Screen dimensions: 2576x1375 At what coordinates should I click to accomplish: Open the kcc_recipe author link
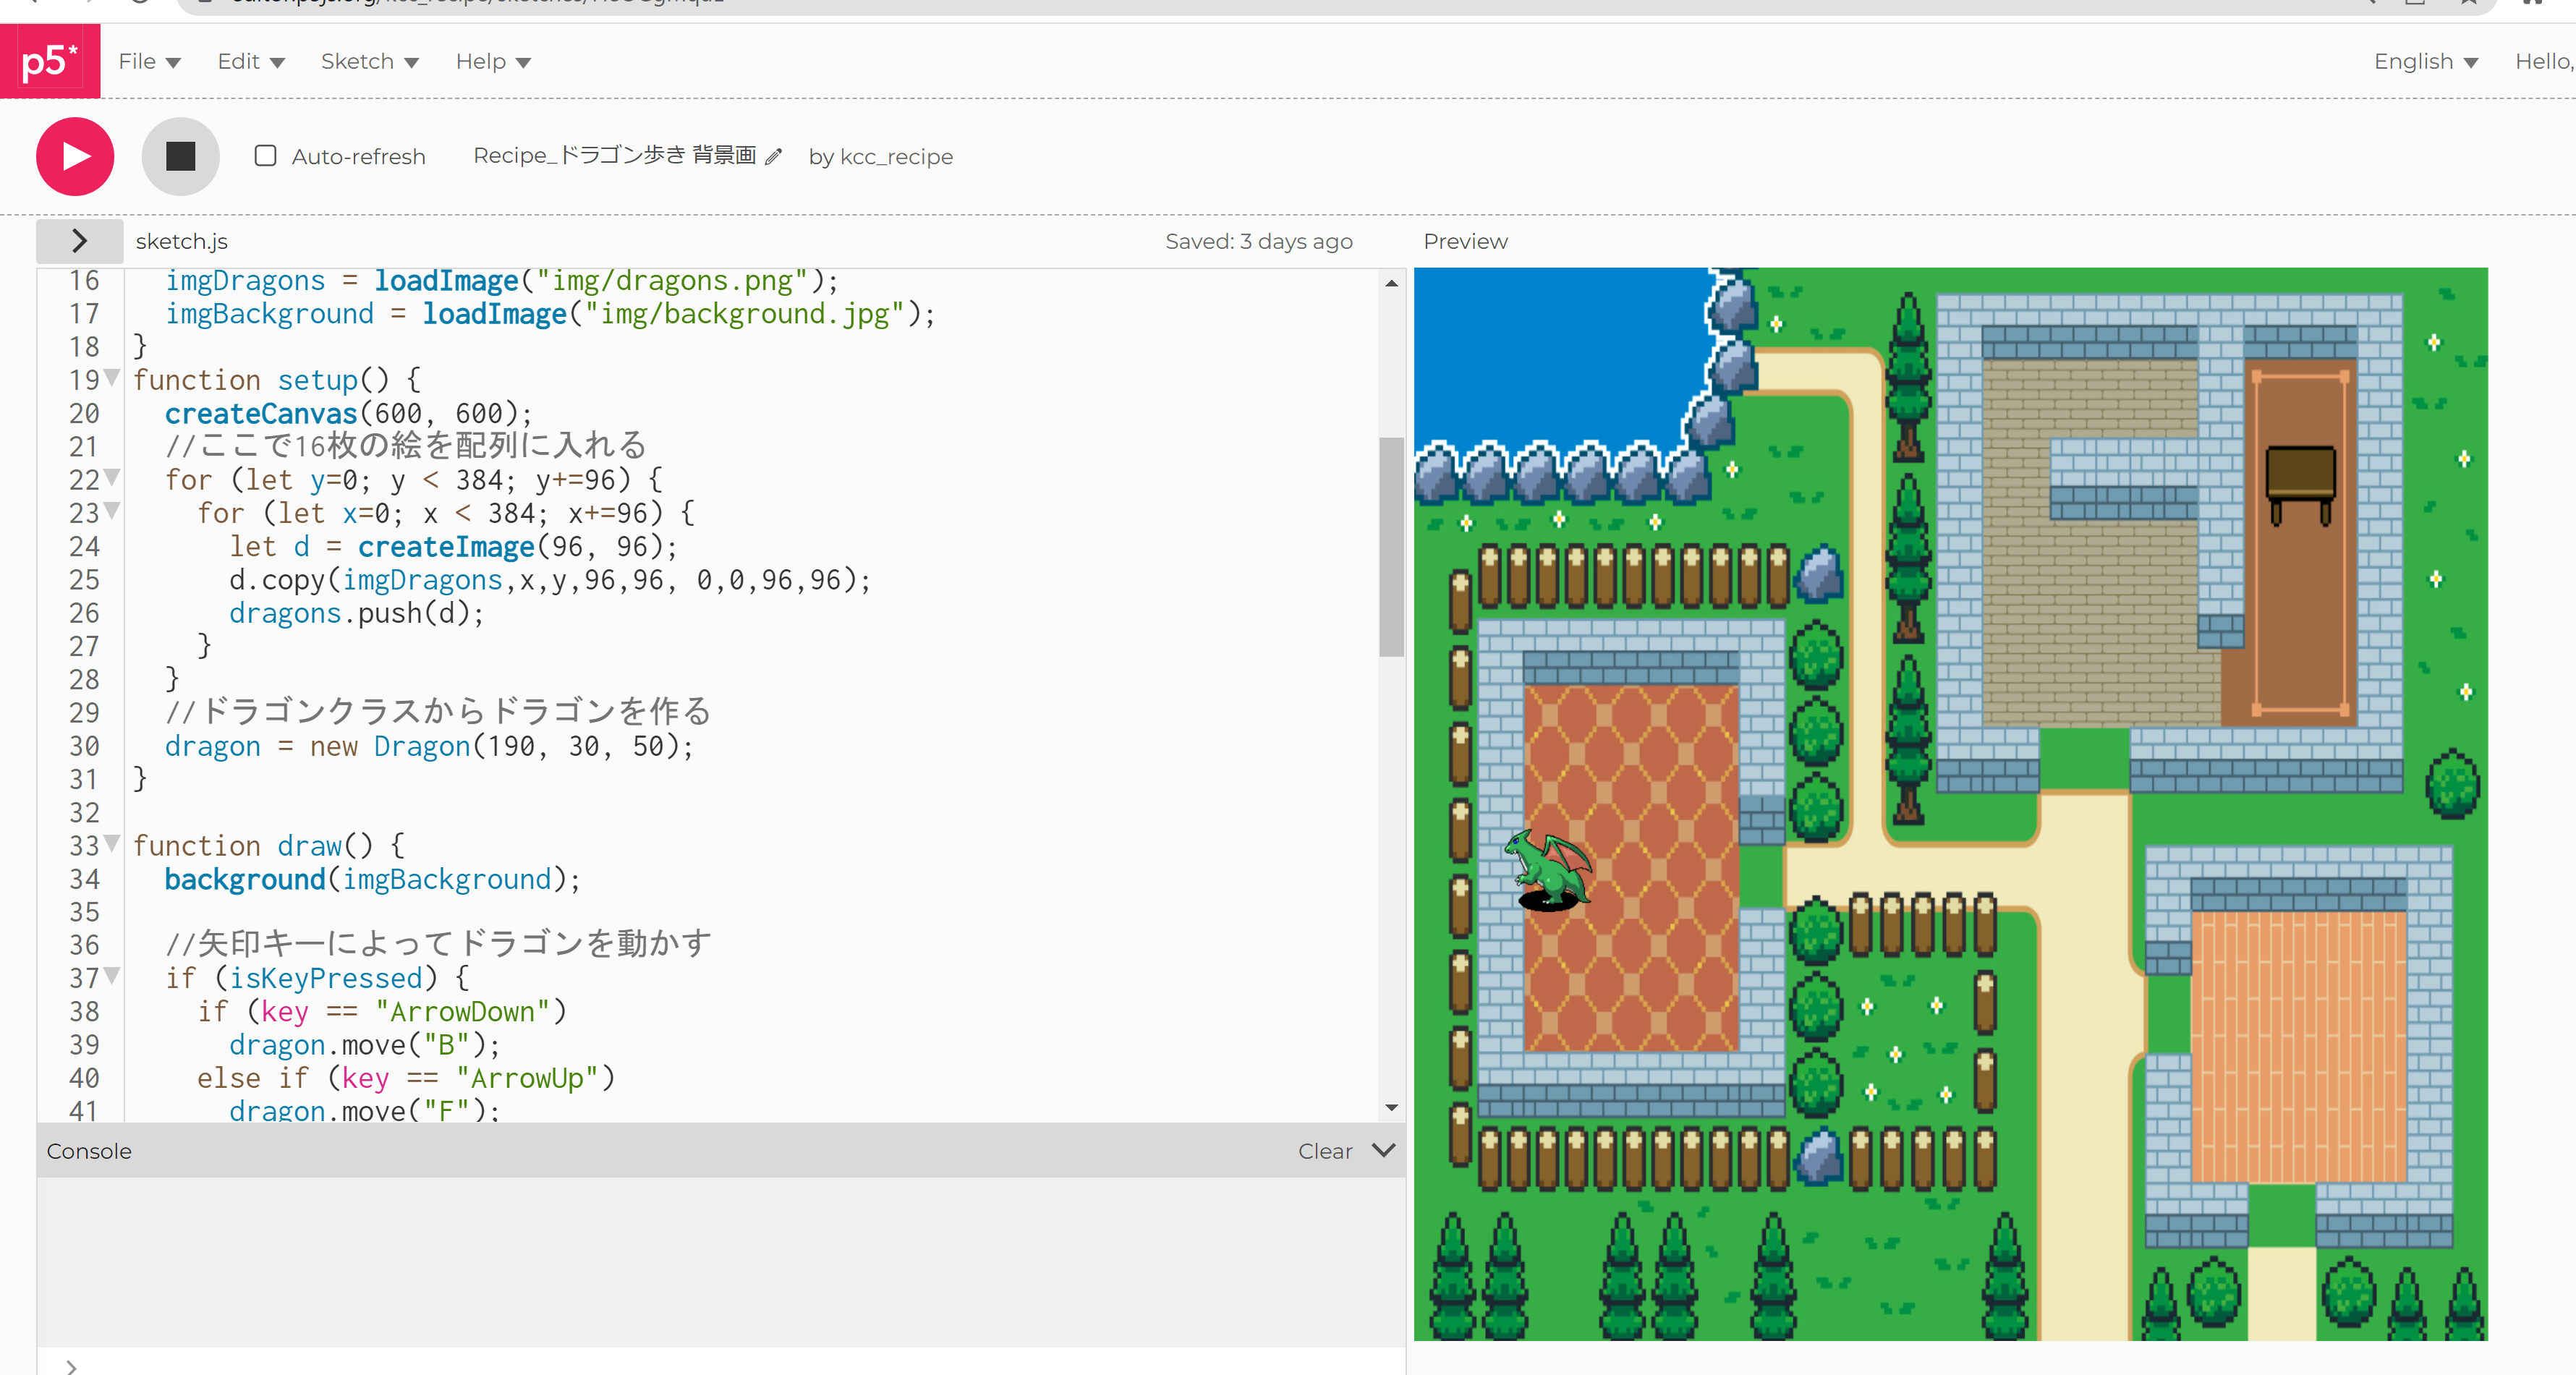[x=896, y=157]
